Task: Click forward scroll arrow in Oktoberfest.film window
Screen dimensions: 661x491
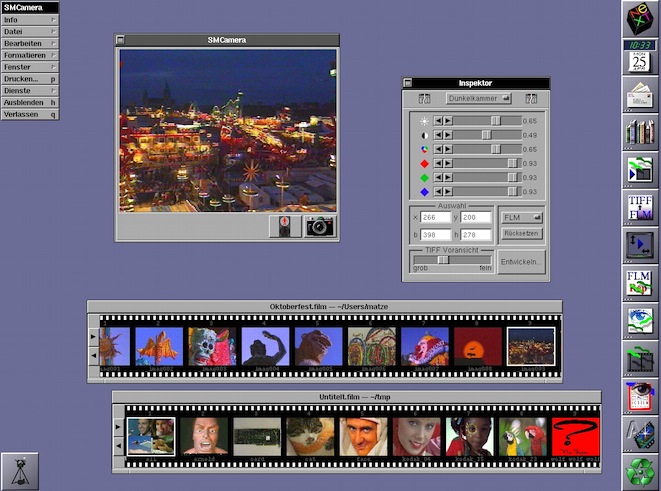Action: (94, 336)
